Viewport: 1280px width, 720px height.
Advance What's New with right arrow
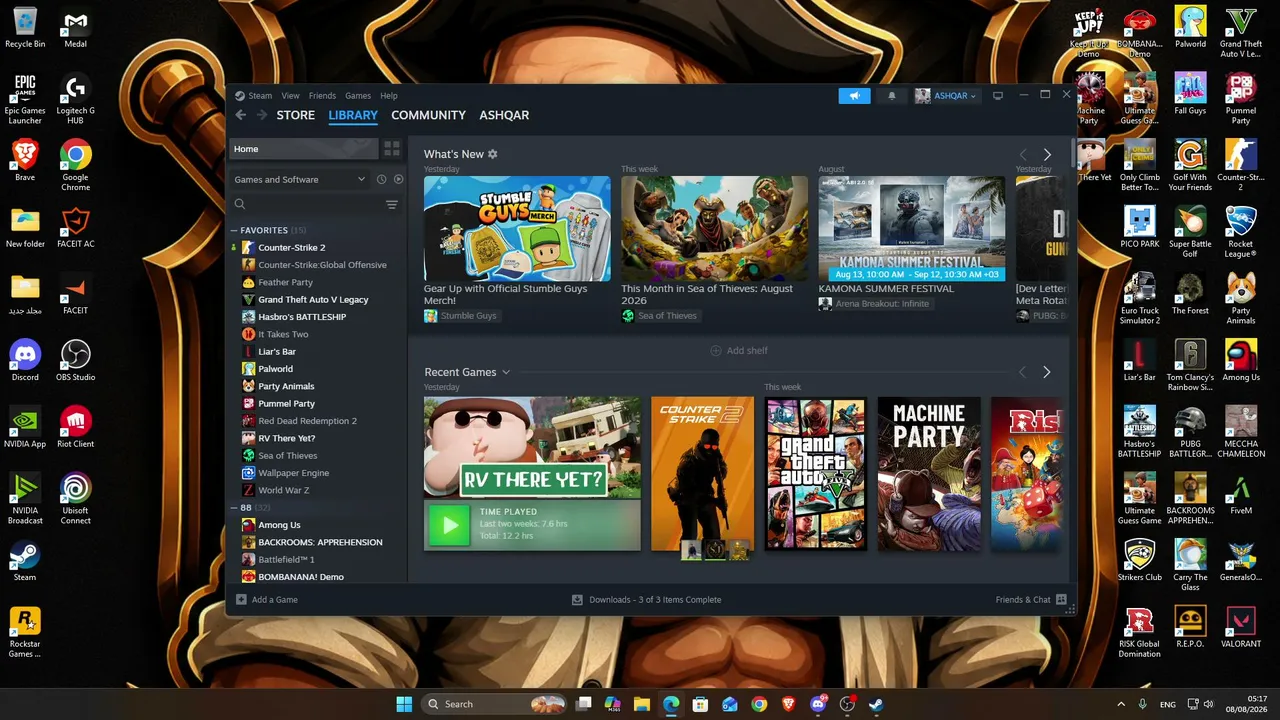(x=1047, y=155)
